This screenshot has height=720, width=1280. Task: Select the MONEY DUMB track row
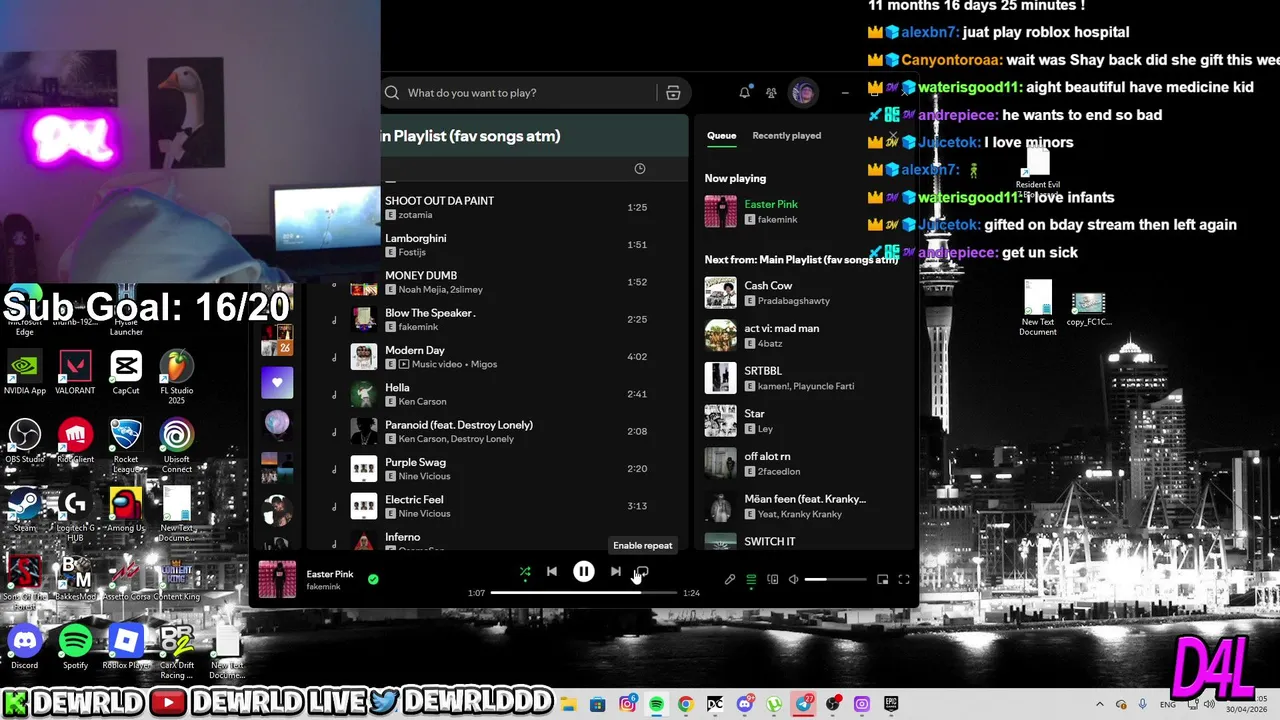(x=500, y=282)
